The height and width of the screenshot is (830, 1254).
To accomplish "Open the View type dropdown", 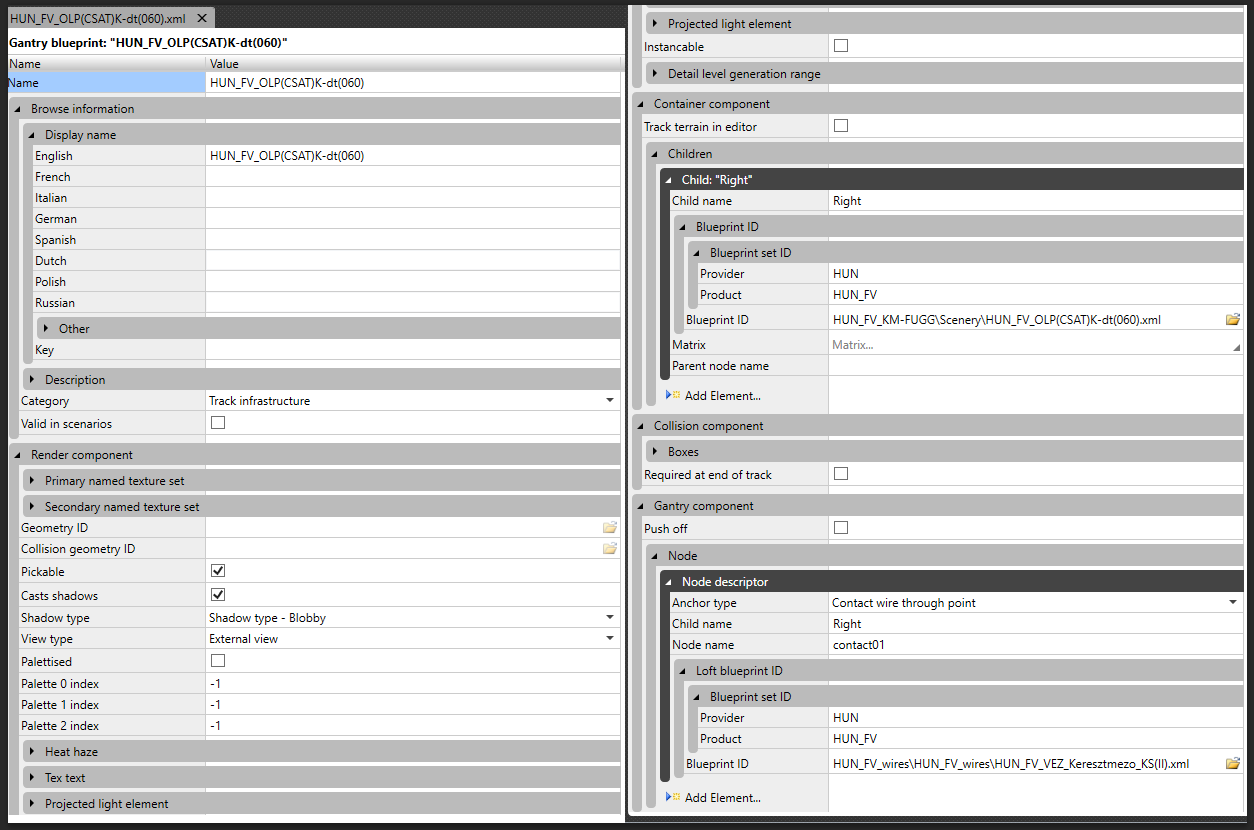I will [x=610, y=639].
